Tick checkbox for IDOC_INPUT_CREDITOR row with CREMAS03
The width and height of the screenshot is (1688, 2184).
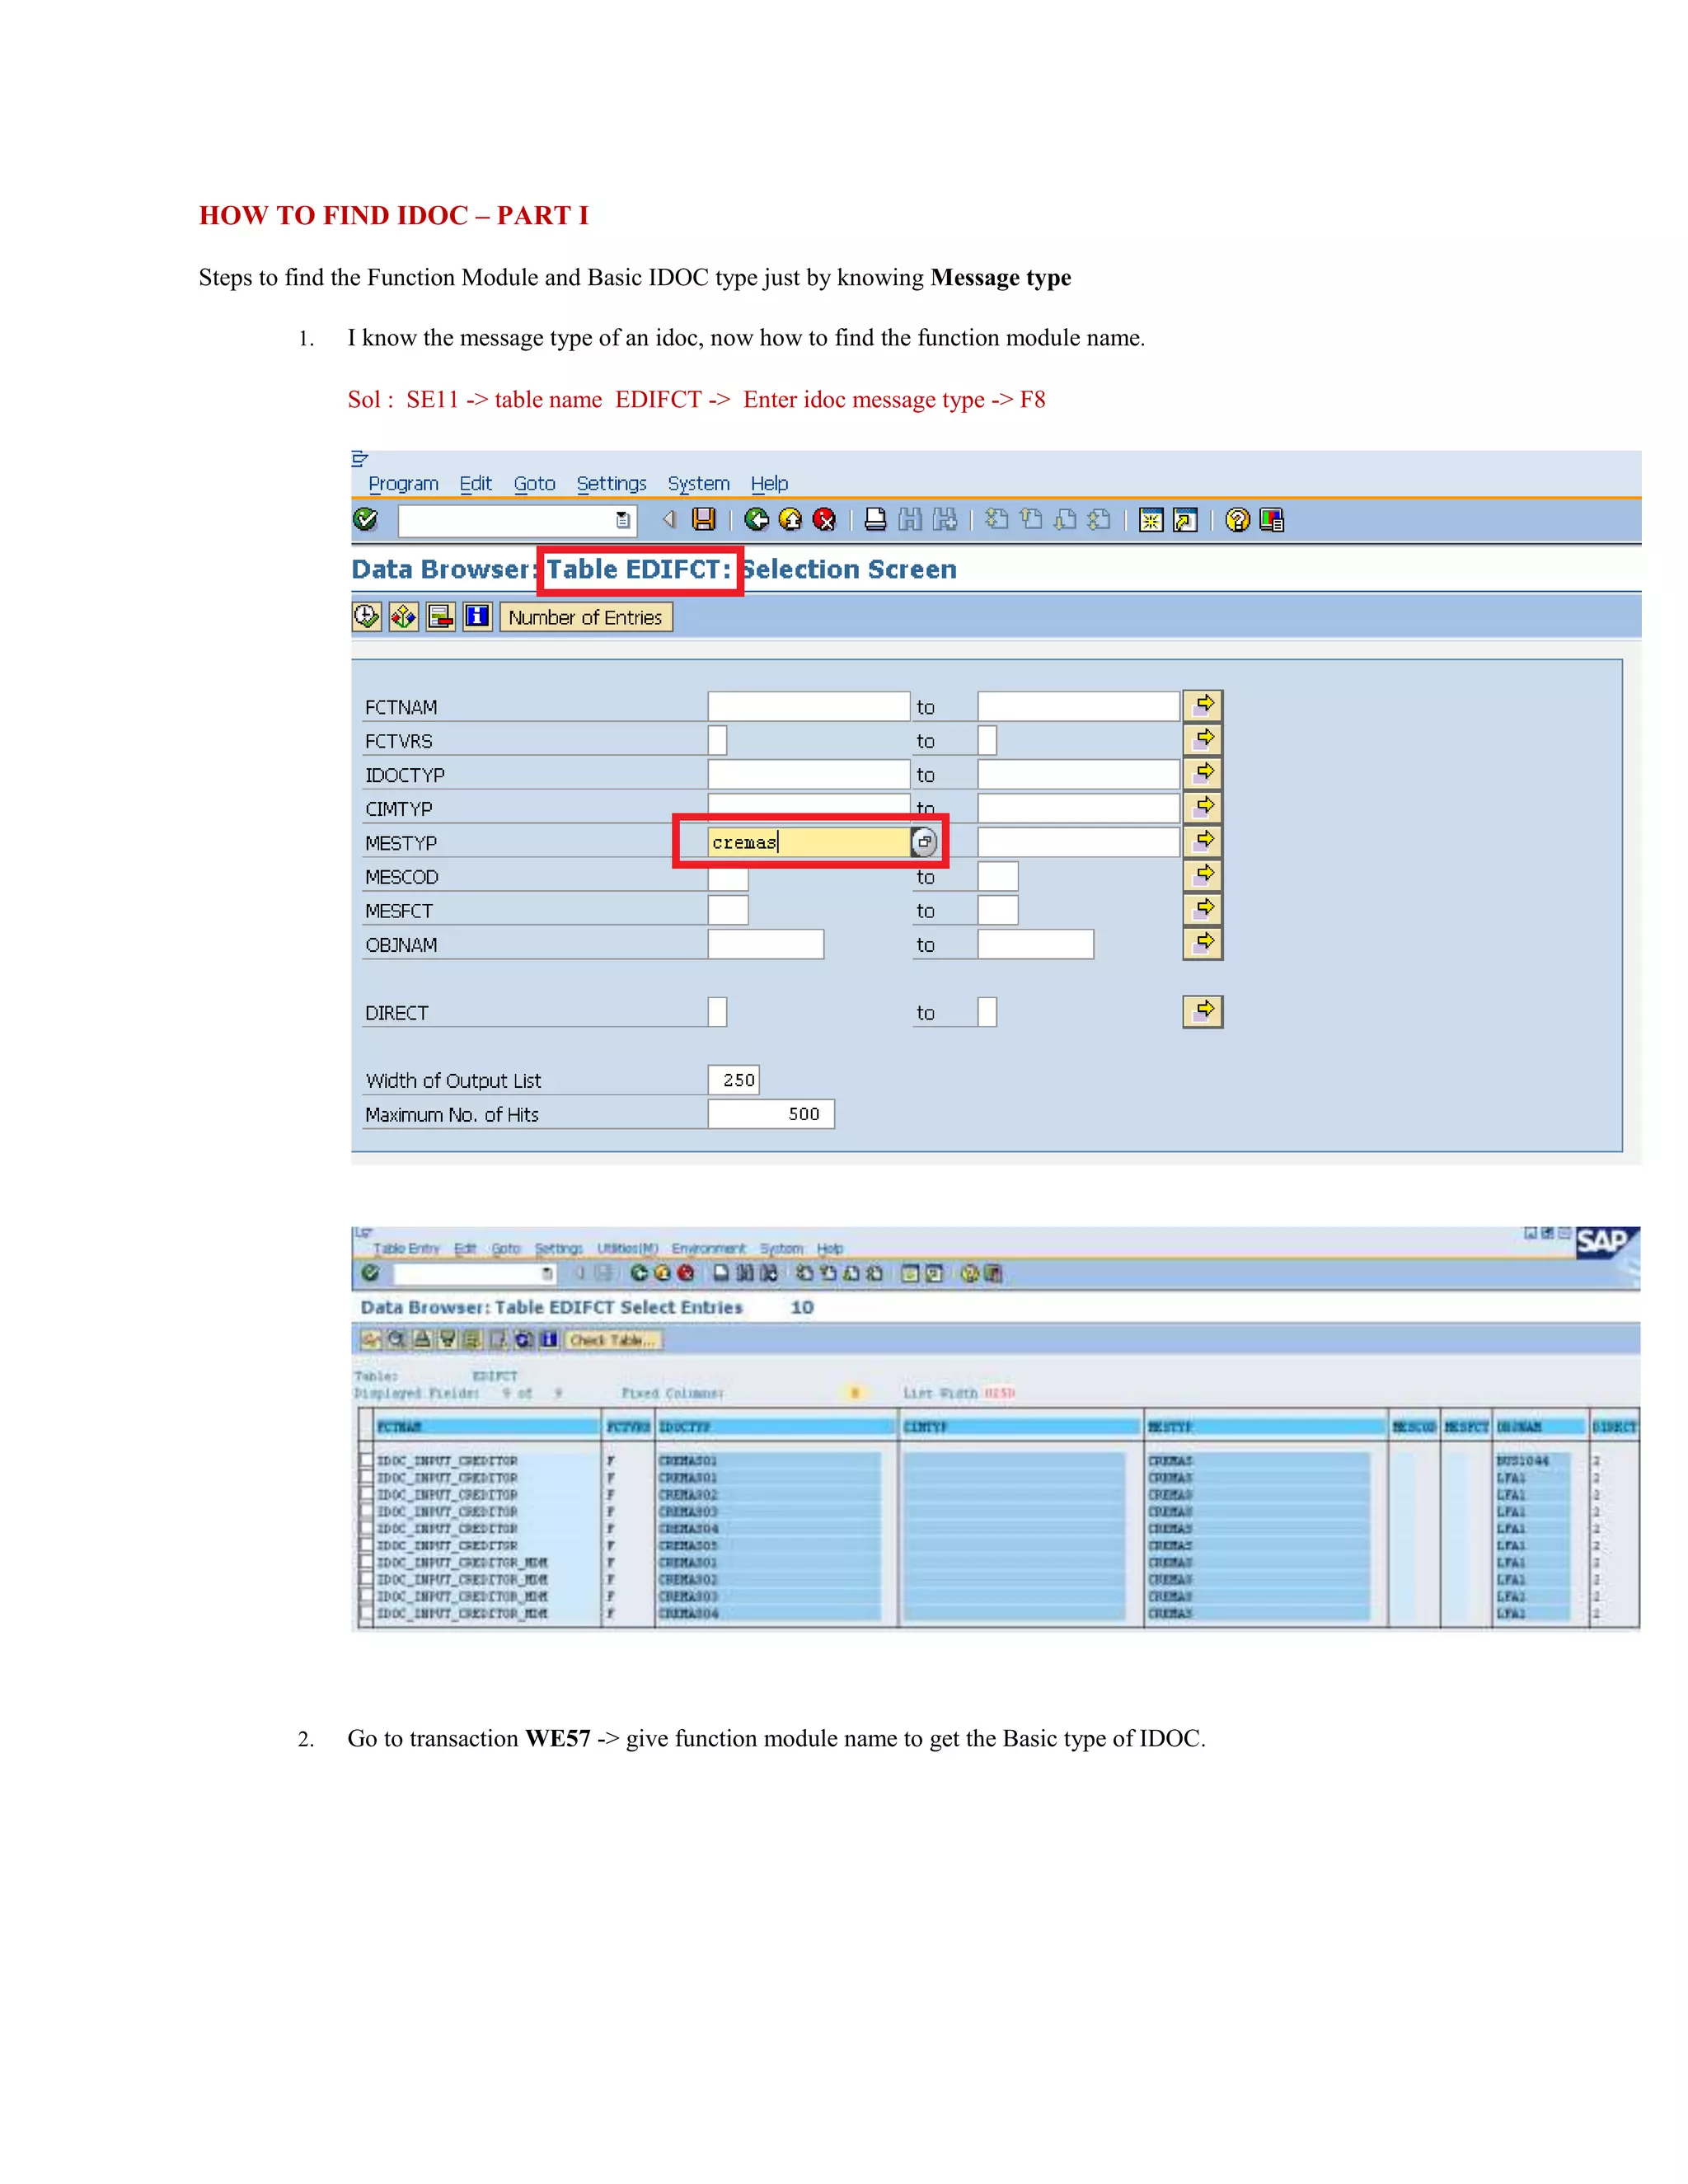pyautogui.click(x=367, y=1511)
